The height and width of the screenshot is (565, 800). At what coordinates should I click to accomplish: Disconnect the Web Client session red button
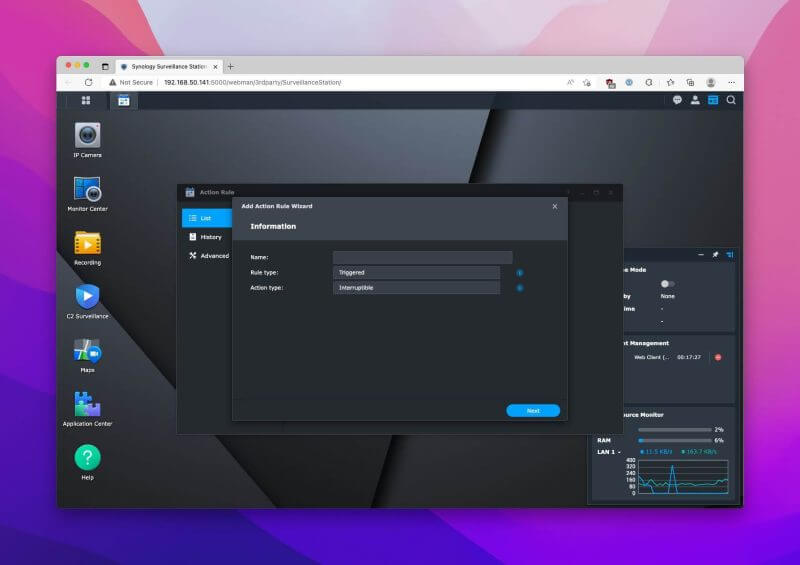[x=718, y=357]
